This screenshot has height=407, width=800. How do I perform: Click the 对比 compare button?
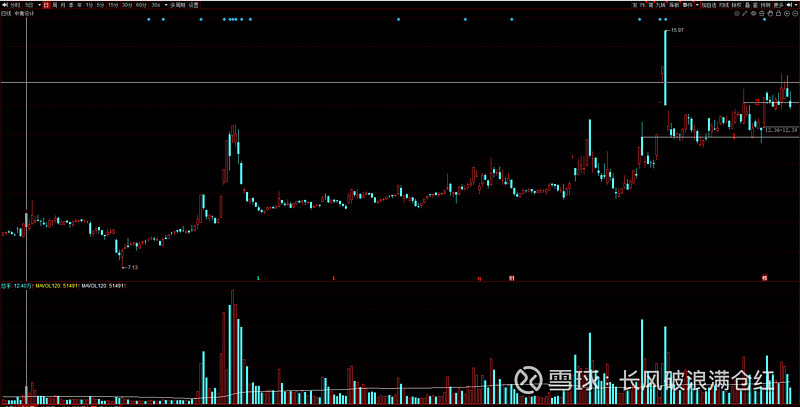coord(724,5)
